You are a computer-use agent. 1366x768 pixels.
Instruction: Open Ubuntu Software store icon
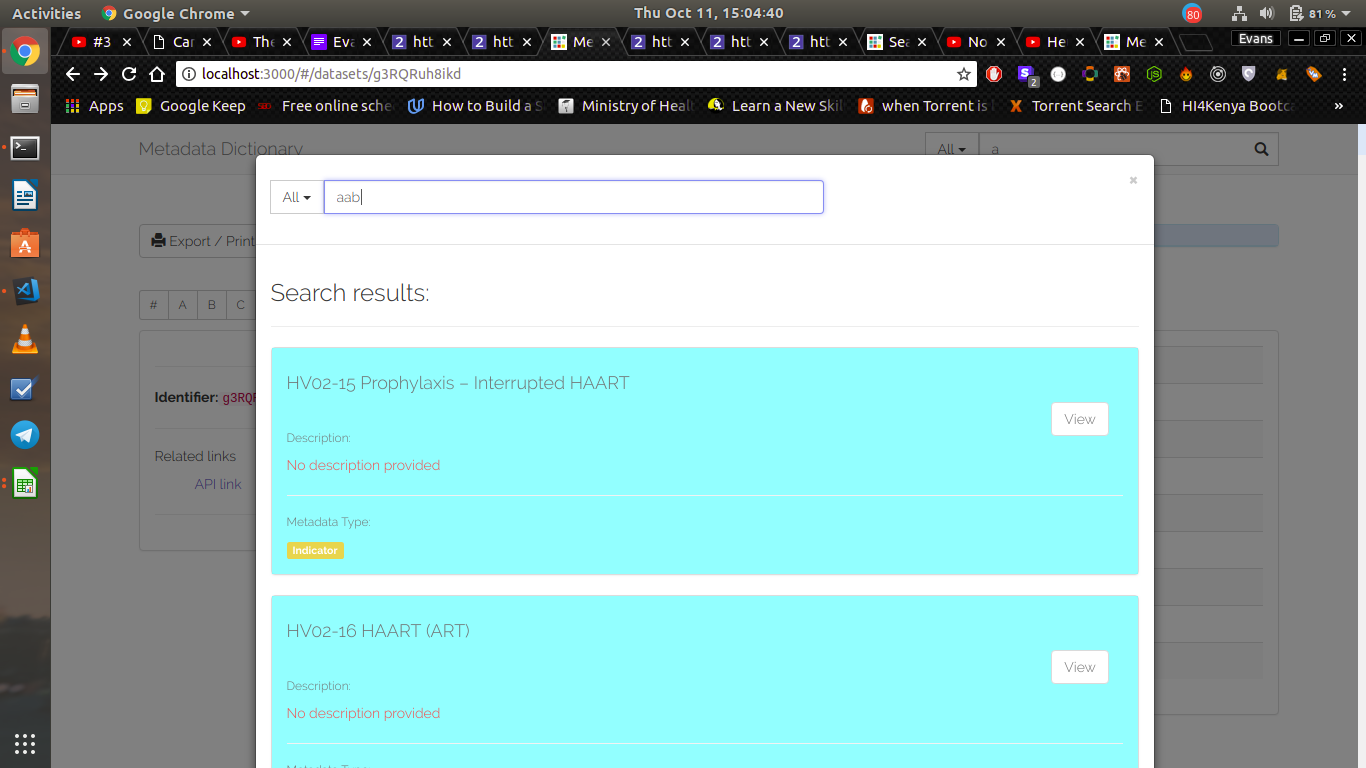point(25,243)
